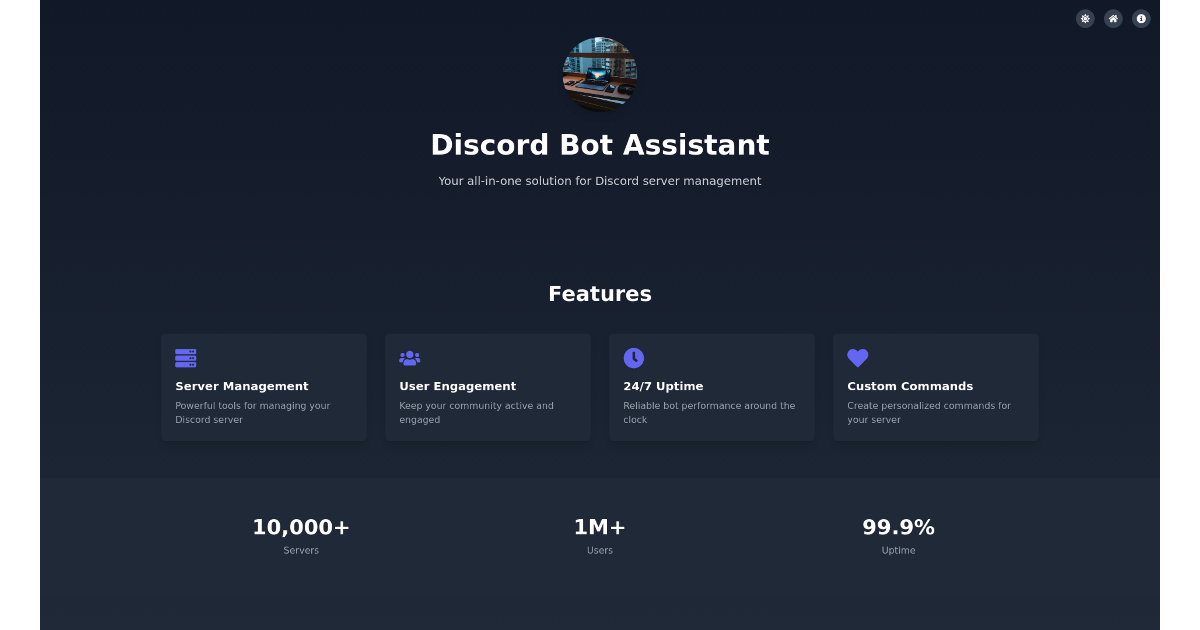Click the Servers label below 10,000+
1200x630 pixels.
pos(301,550)
